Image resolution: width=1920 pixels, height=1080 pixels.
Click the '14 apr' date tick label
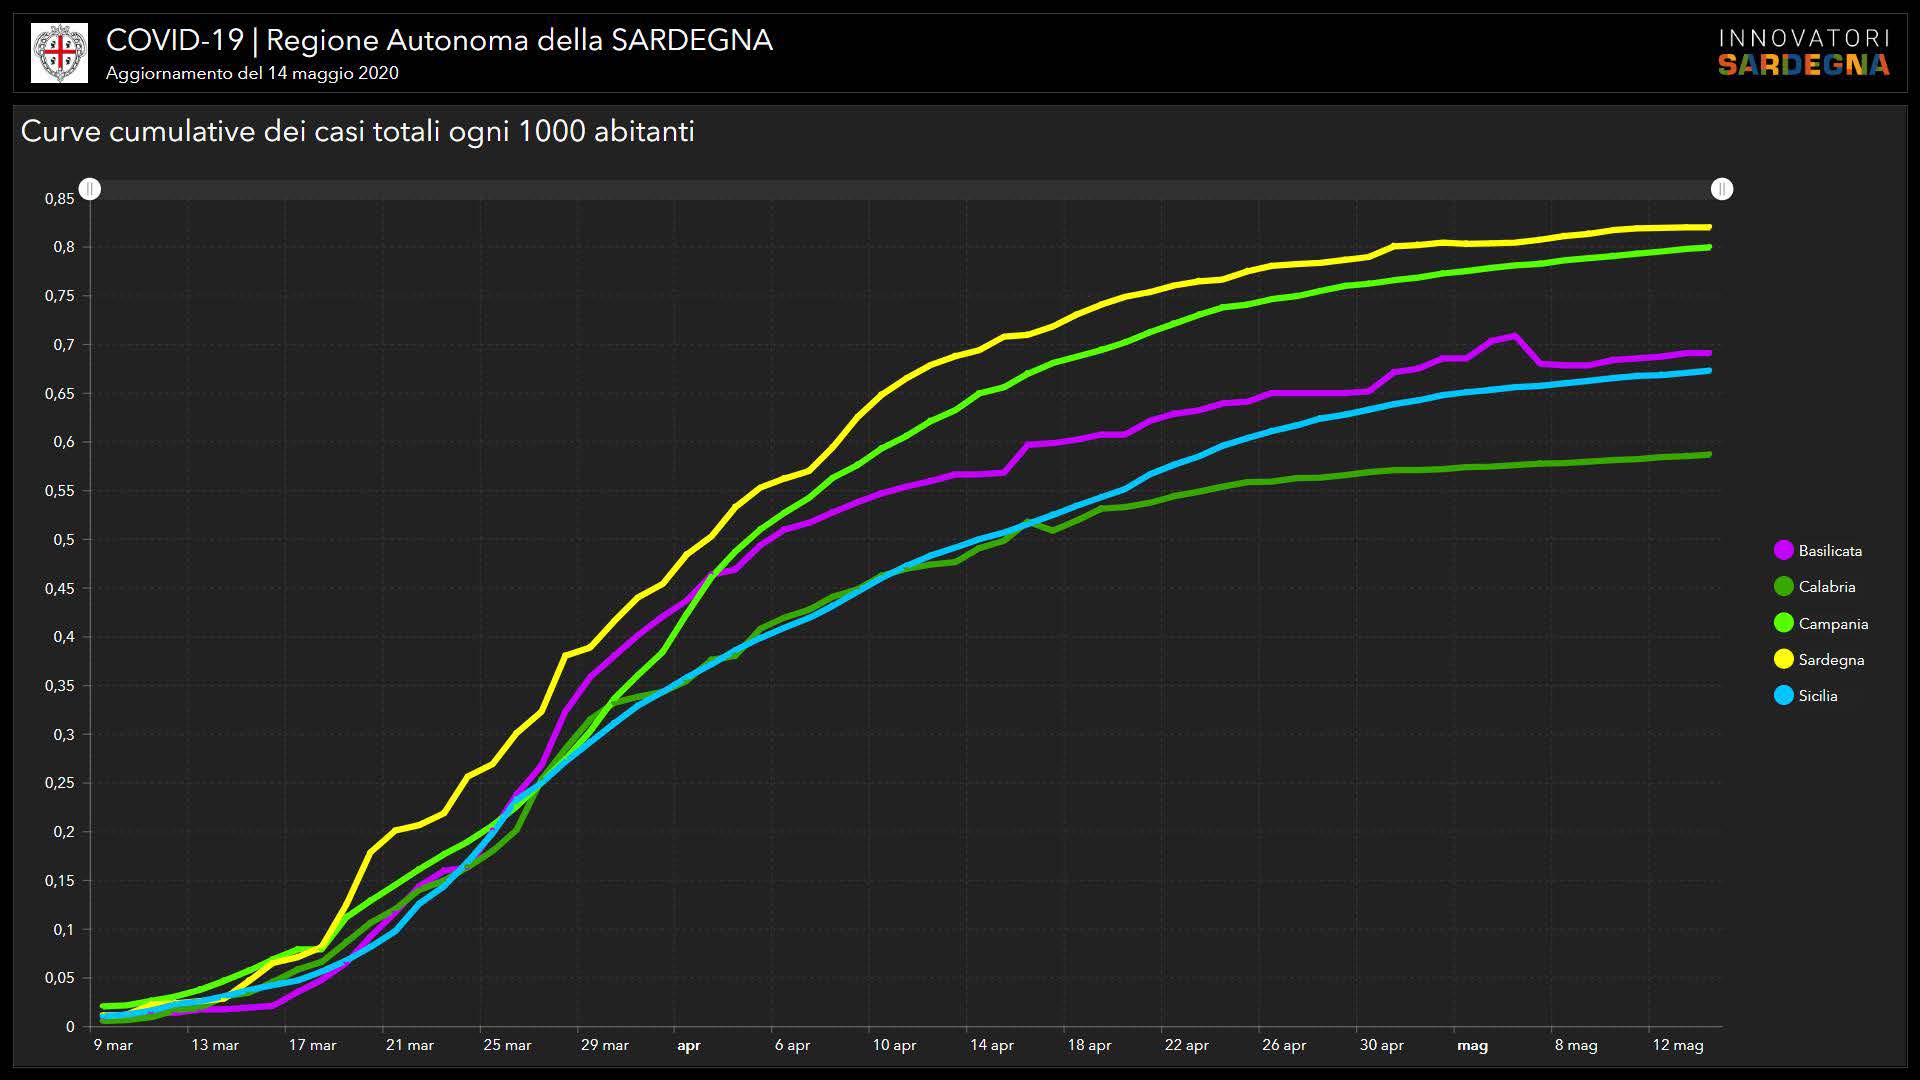[x=991, y=1045]
